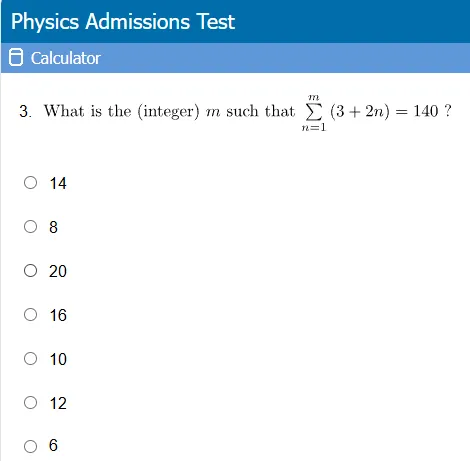Viewport: 470px width, 461px height.
Task: Choose the radio button for 6
Action: (30, 446)
